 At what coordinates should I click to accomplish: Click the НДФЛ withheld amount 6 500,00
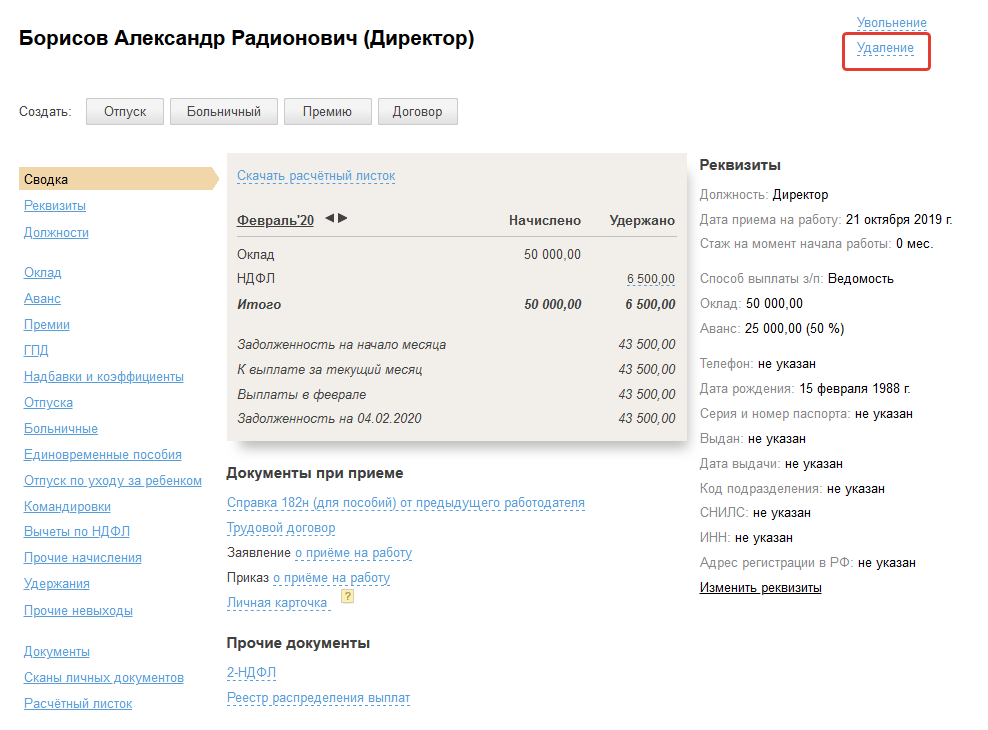650,279
